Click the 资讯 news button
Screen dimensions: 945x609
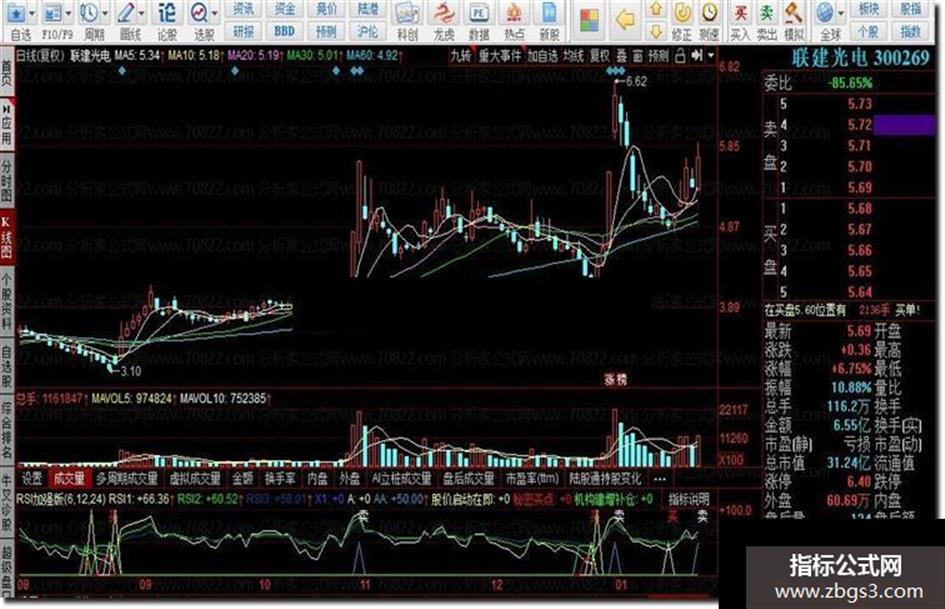point(243,9)
